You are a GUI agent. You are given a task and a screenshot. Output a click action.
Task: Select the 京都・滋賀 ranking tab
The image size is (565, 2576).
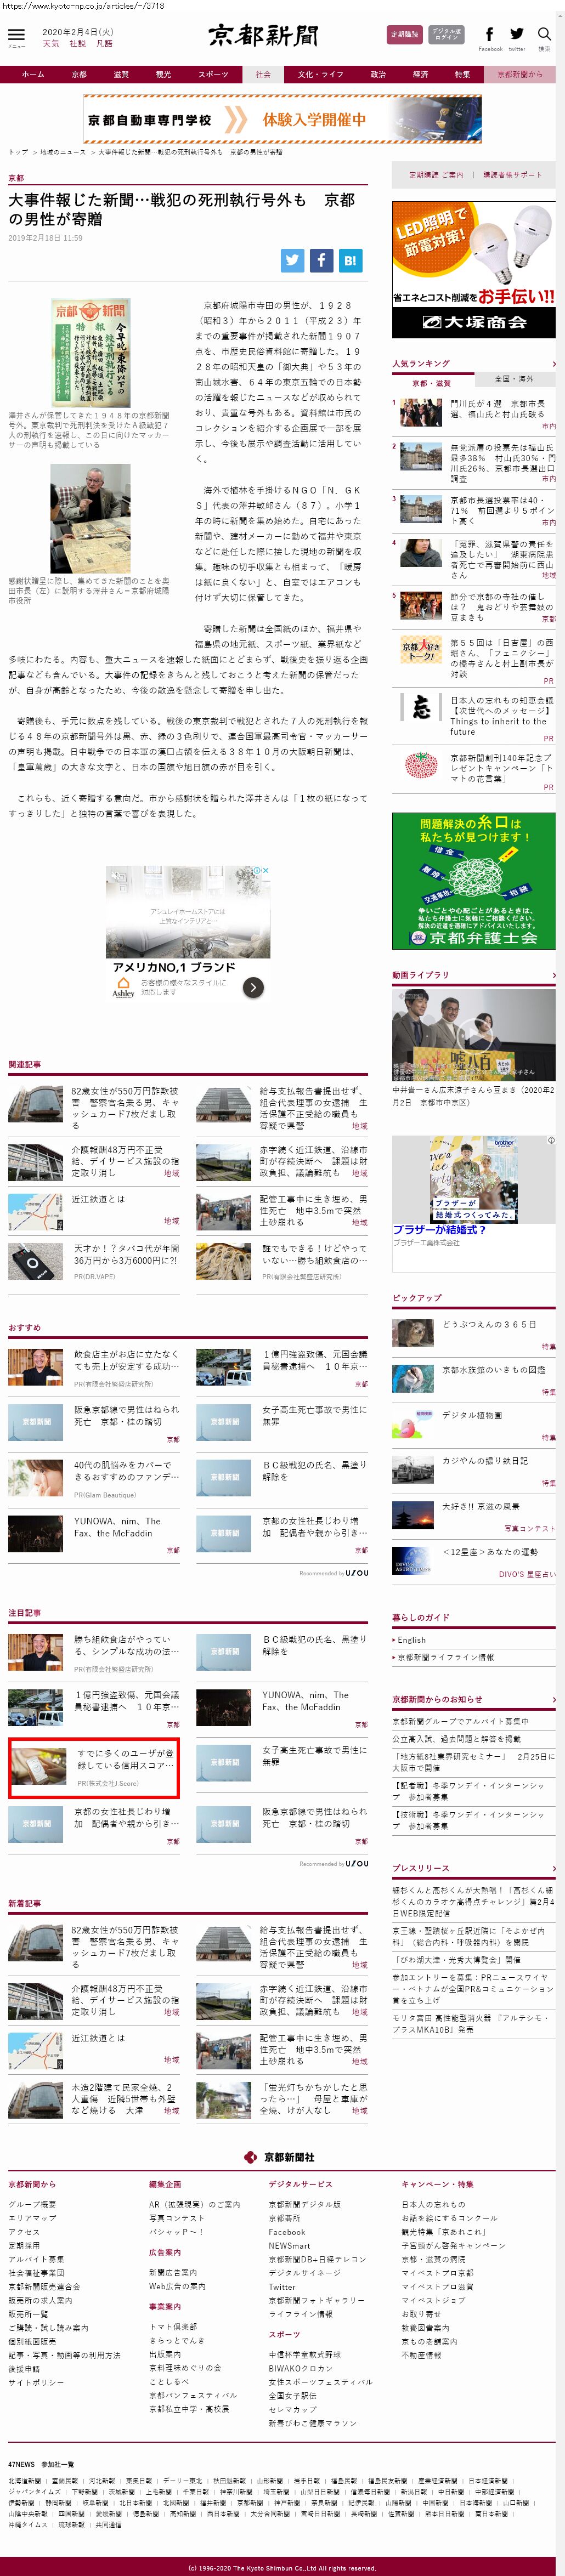point(432,382)
